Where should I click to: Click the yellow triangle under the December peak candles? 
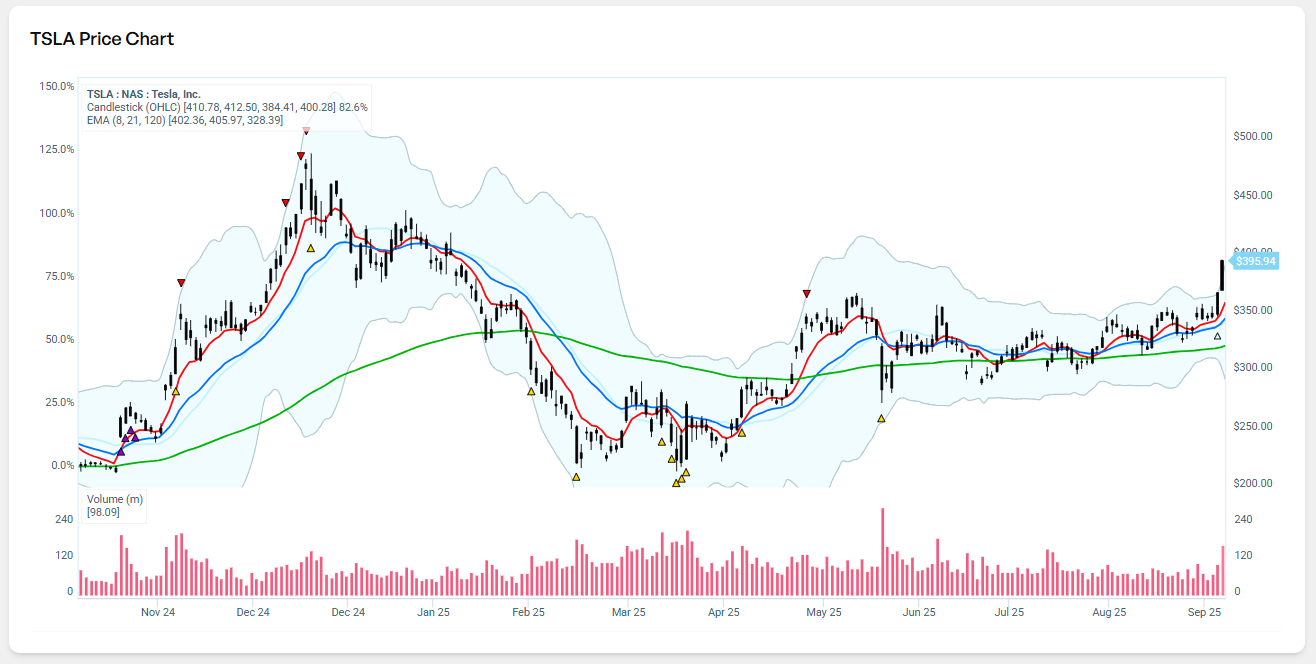310,248
